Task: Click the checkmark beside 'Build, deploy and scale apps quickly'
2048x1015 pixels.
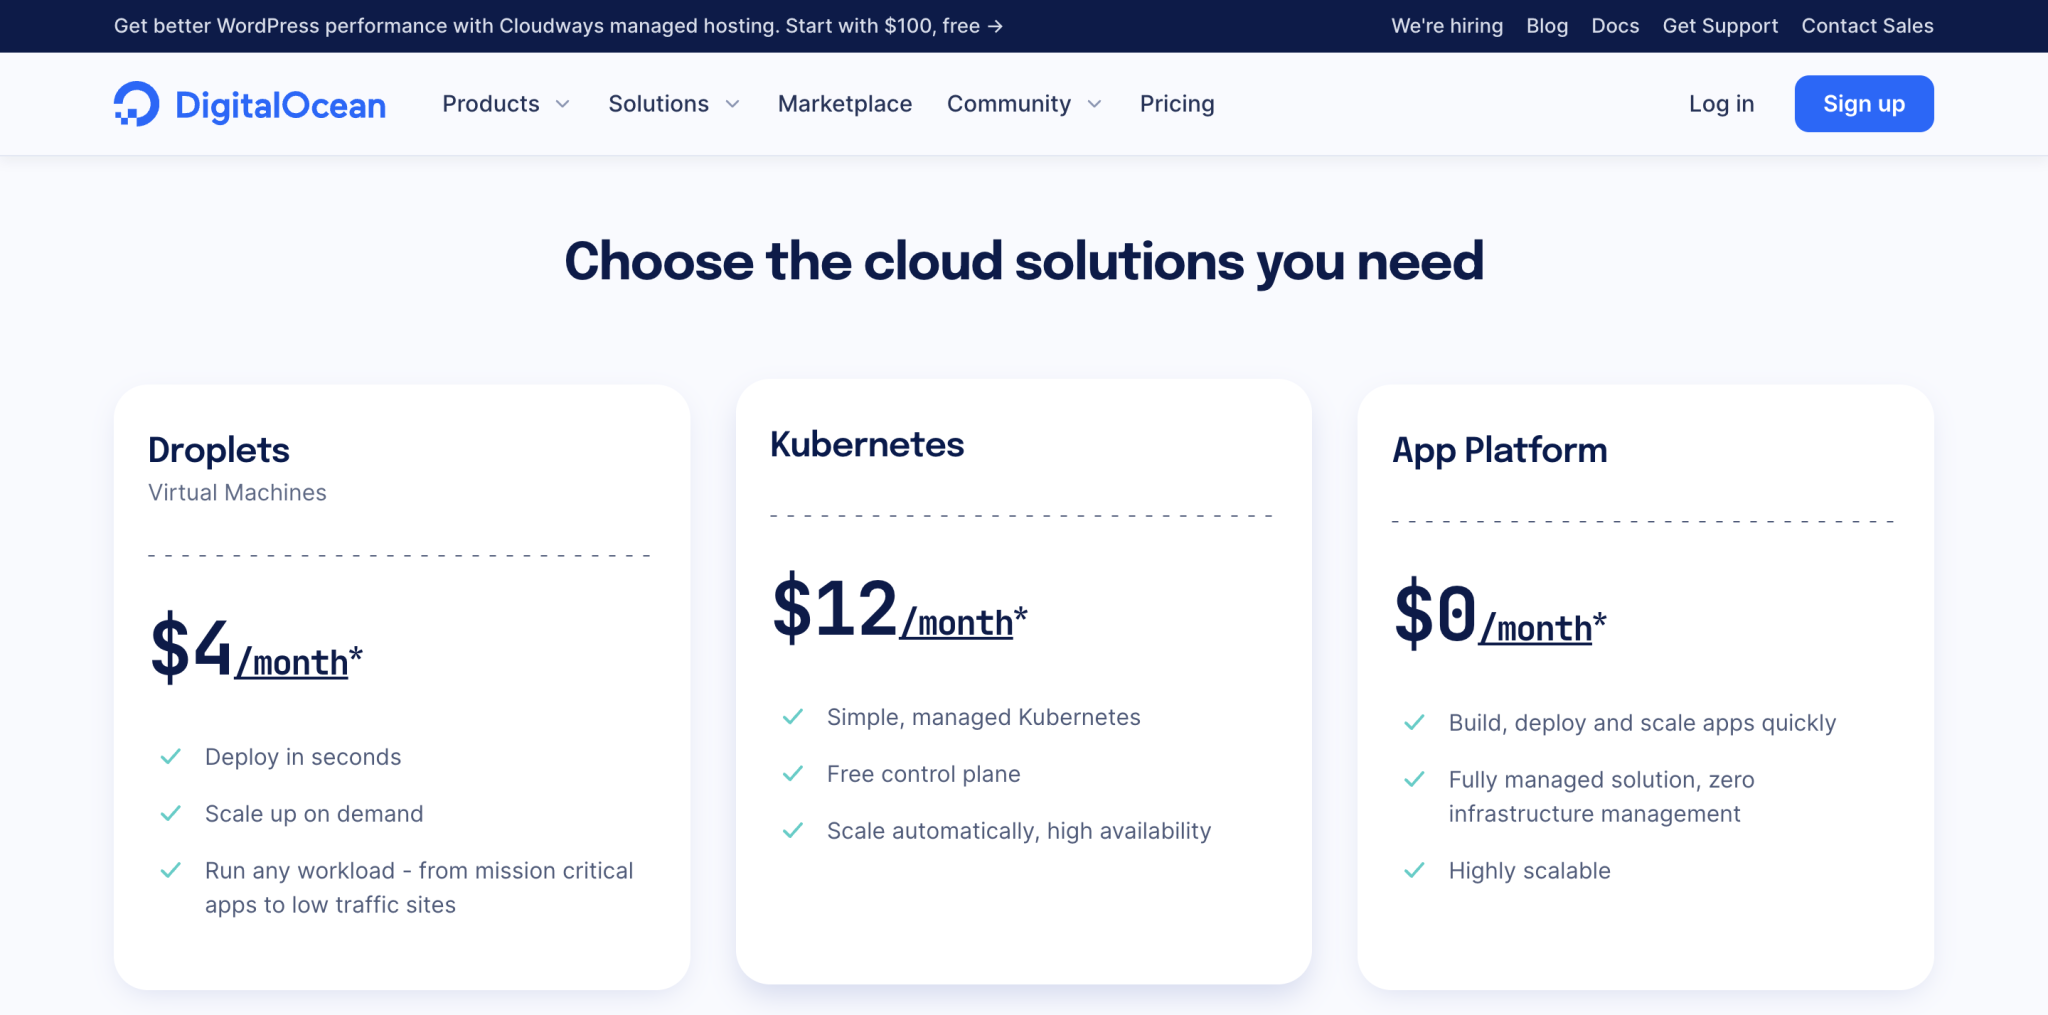Action: tap(1415, 722)
